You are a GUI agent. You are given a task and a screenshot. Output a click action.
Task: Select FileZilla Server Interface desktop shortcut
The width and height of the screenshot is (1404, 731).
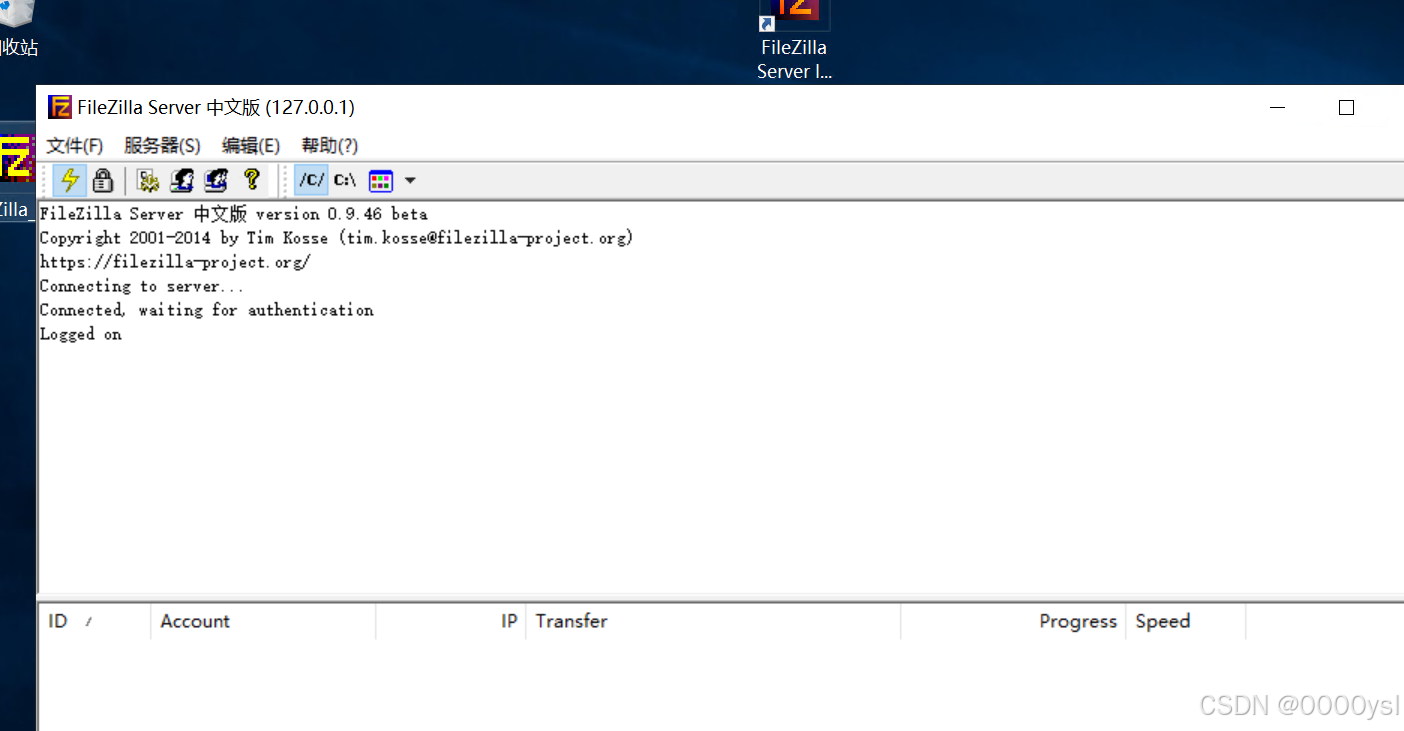click(x=794, y=40)
